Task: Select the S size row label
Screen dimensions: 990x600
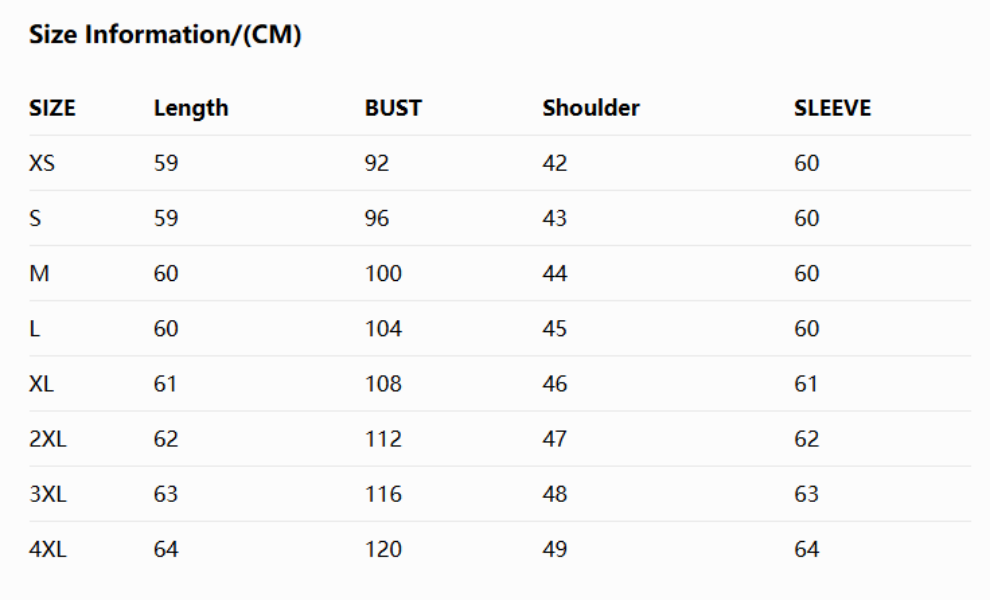Action: (35, 218)
